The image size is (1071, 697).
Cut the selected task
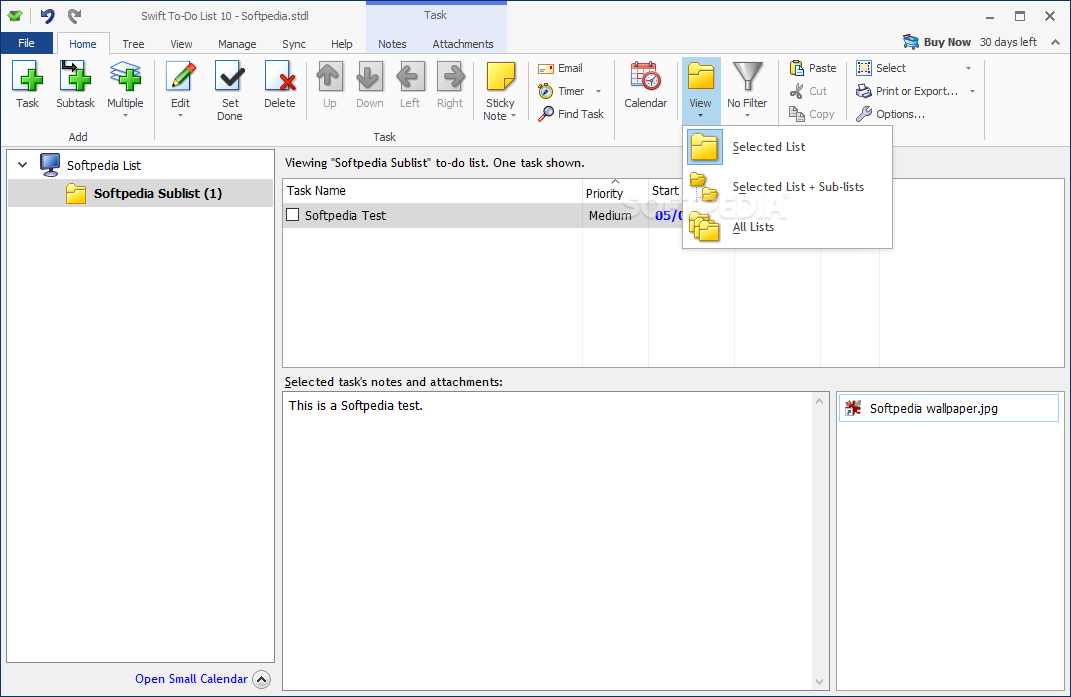coord(809,91)
